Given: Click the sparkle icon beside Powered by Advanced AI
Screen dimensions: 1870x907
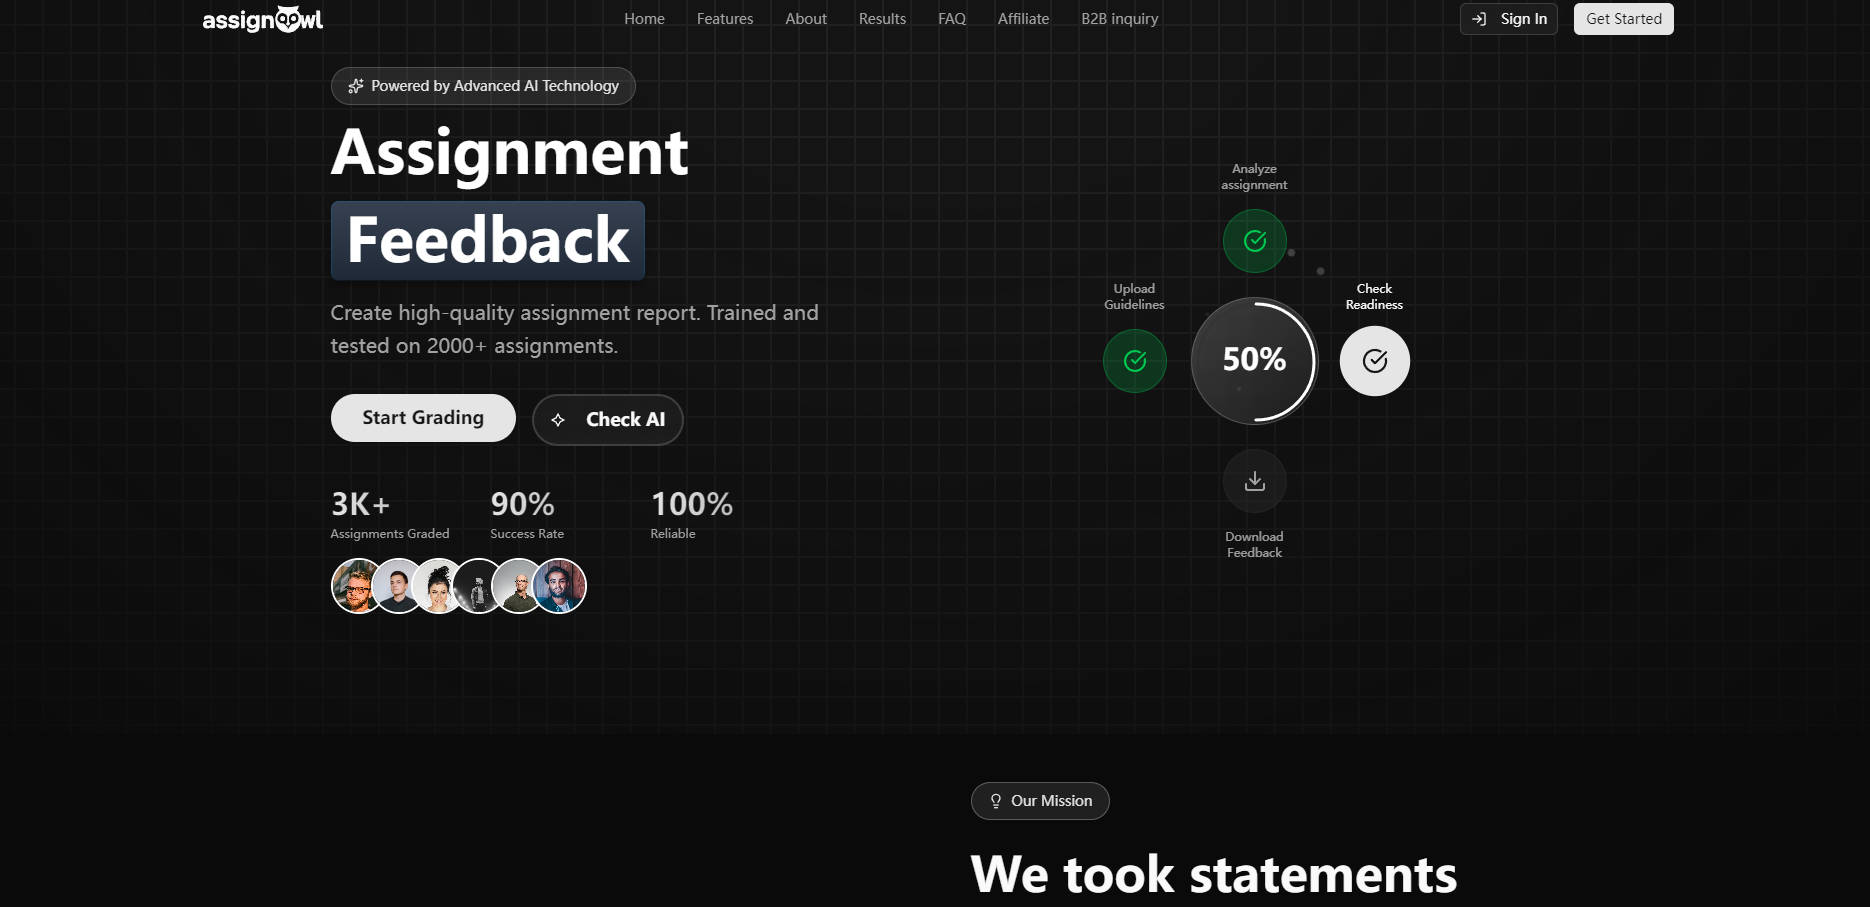Looking at the screenshot, I should pos(355,86).
